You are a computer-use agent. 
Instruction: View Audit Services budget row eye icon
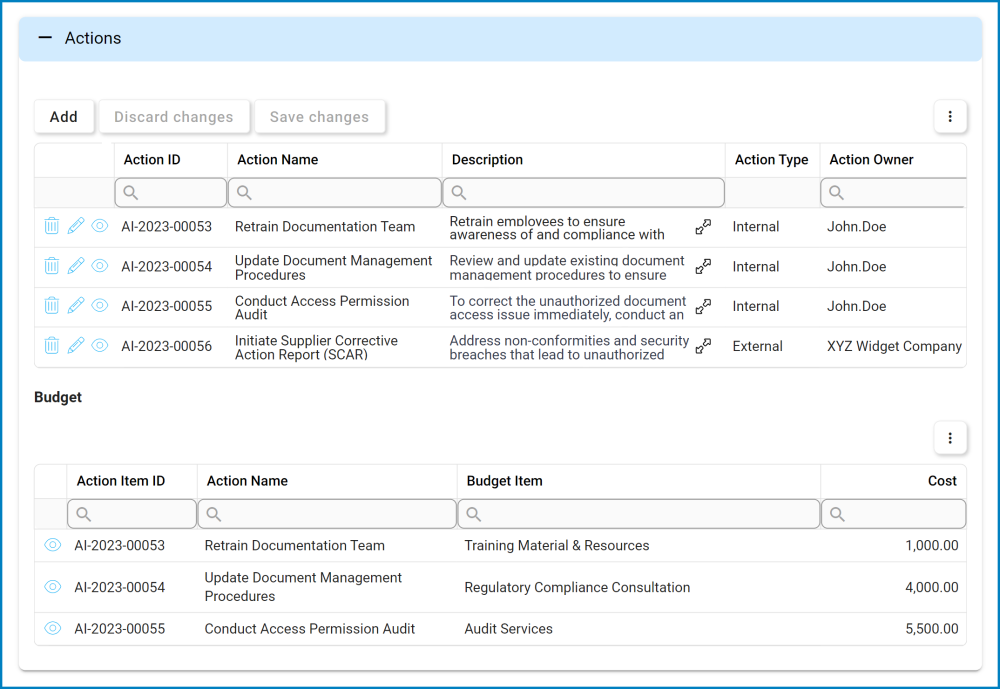53,629
